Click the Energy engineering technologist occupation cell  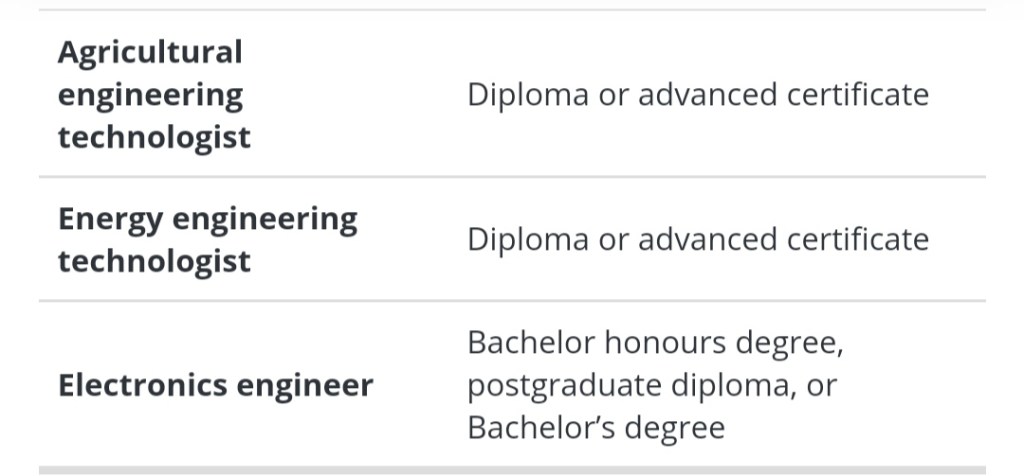207,240
